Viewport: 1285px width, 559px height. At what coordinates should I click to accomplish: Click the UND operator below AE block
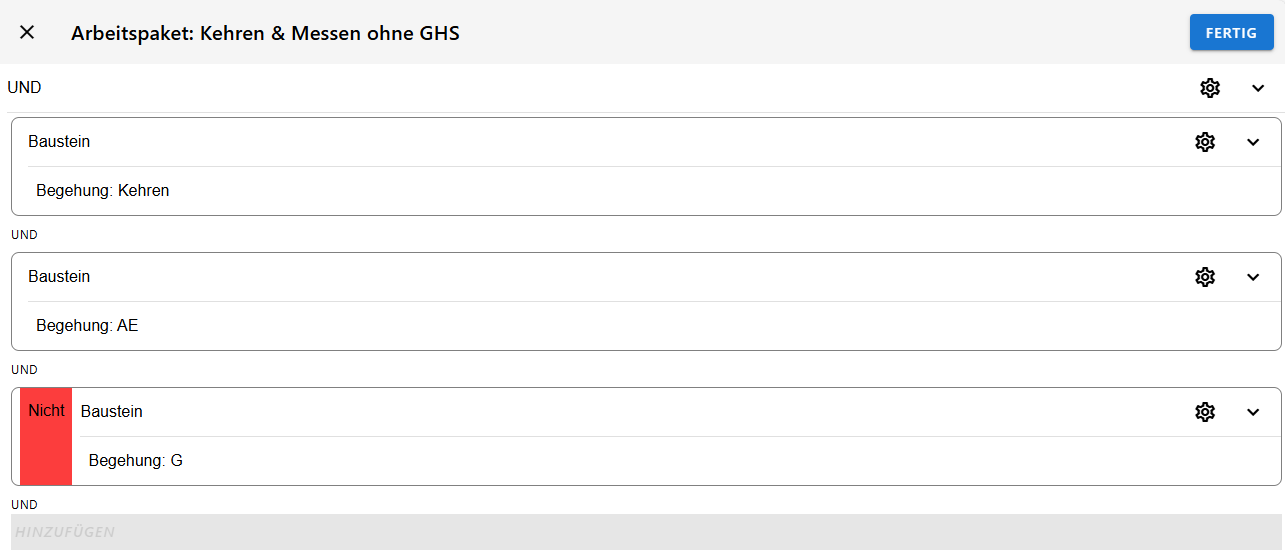24,370
